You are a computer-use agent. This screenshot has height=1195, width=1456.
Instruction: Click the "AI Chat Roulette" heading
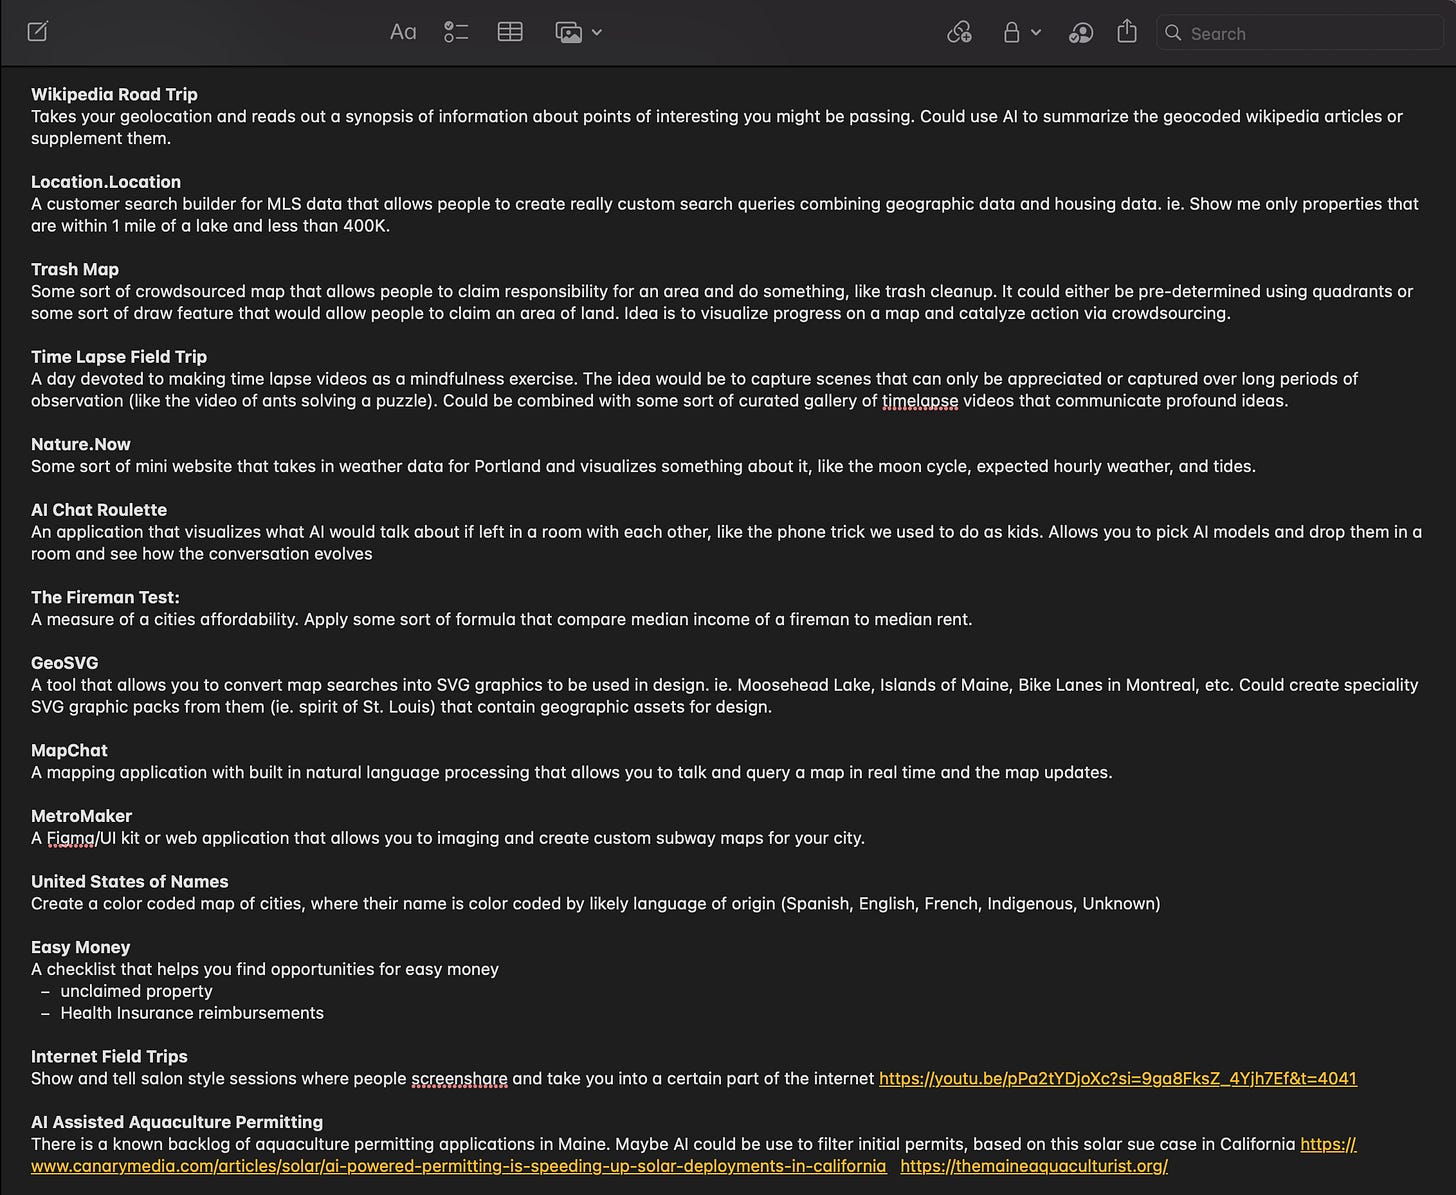(99, 510)
